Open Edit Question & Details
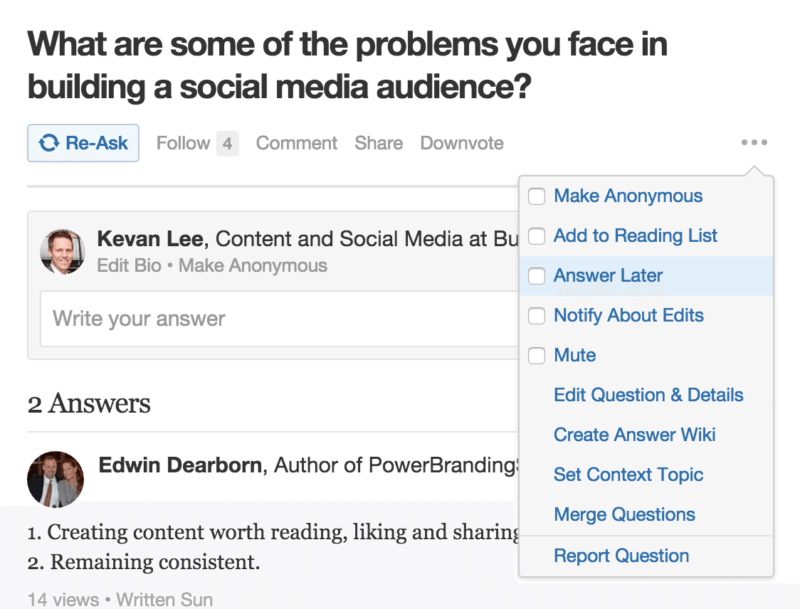The width and height of the screenshot is (800, 609). point(648,395)
